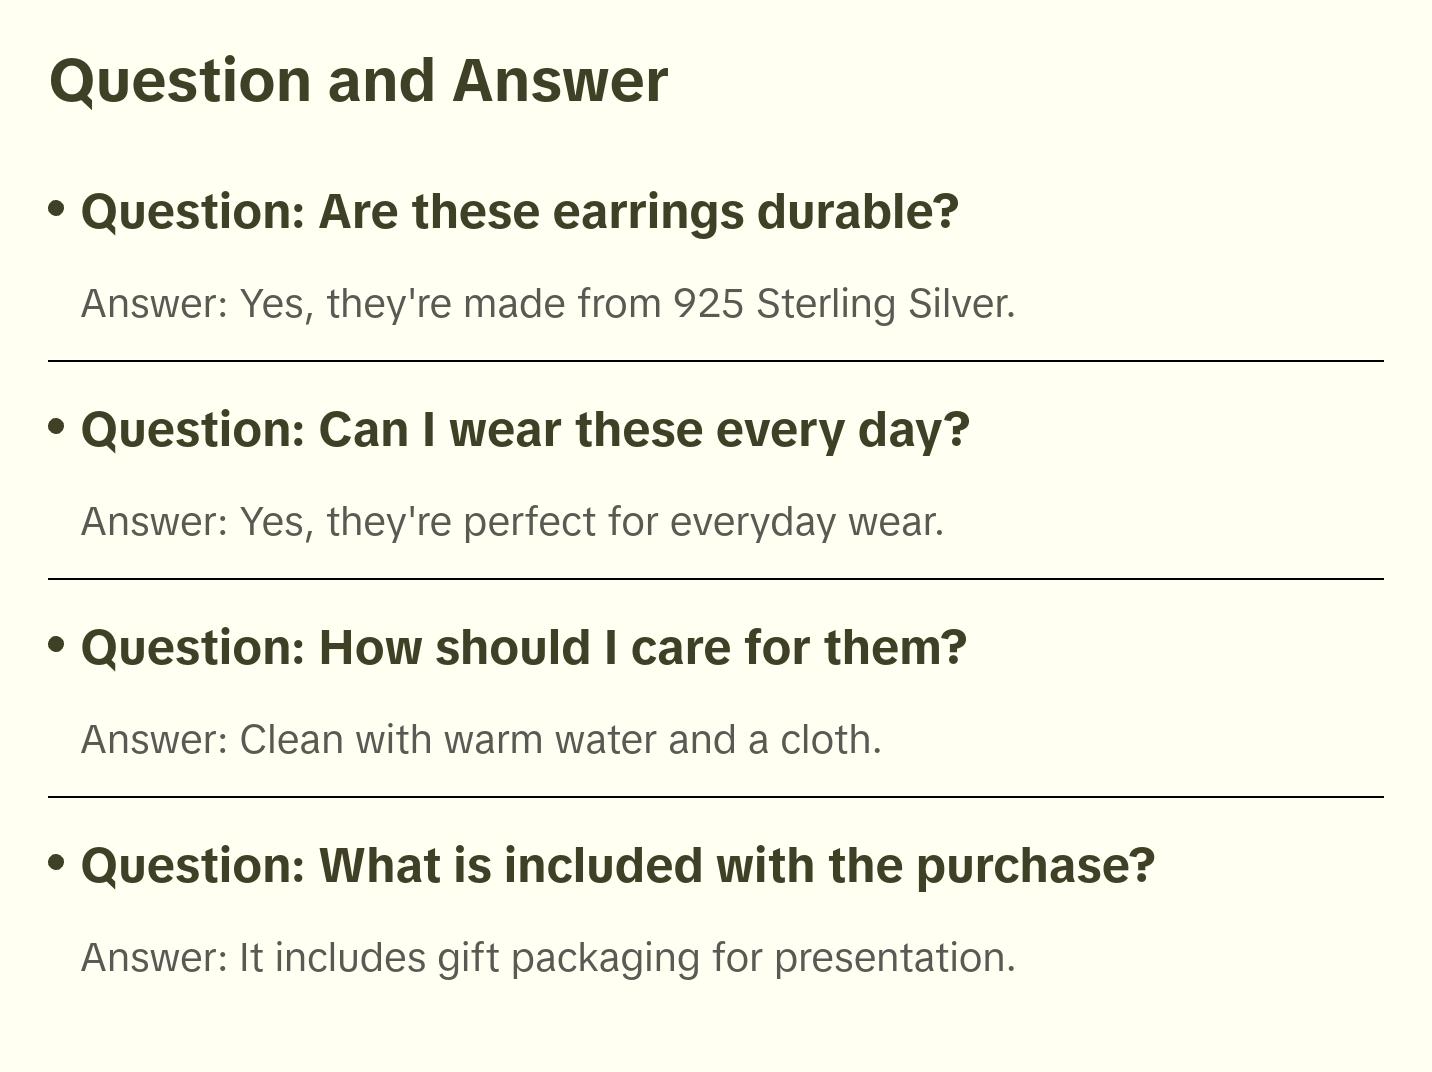Select the "Are these earrings durable?" question
Viewport: 1432px width, 1072px height.
coord(519,212)
